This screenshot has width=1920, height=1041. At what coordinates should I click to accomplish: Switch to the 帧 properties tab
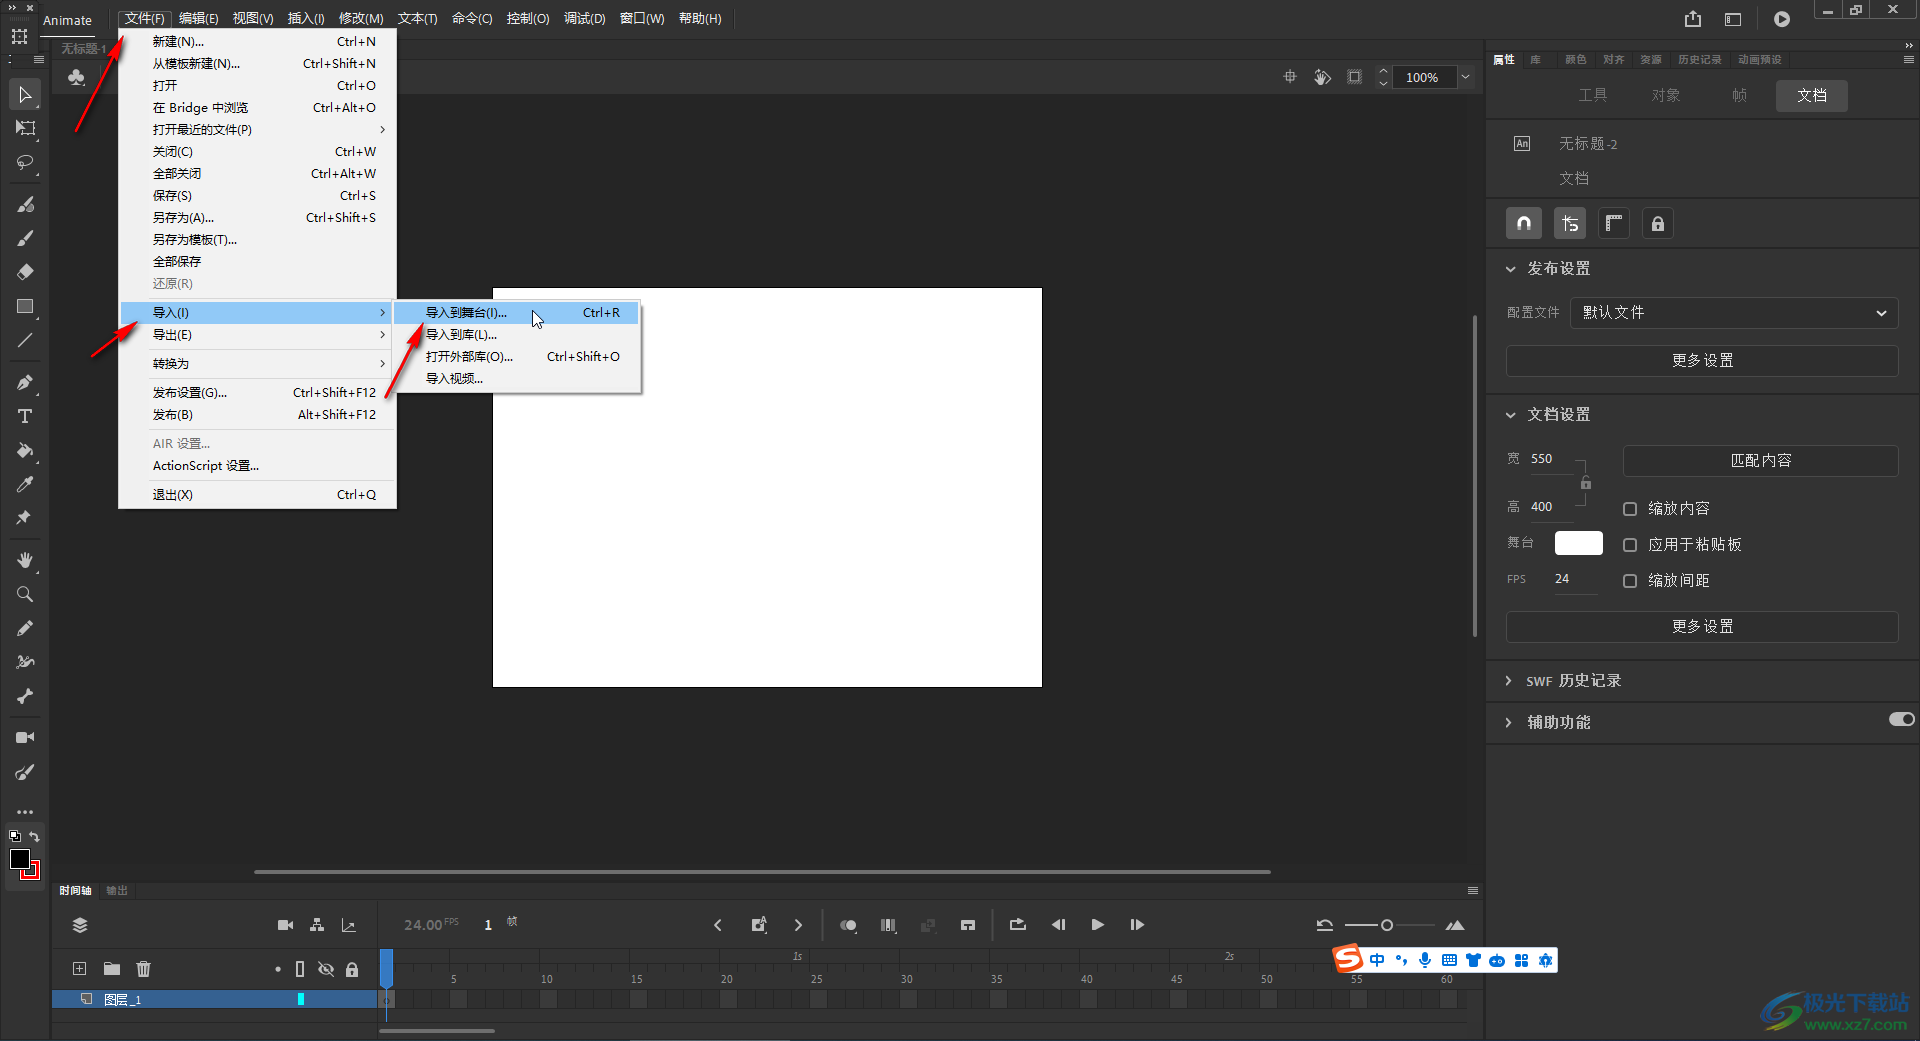point(1739,95)
